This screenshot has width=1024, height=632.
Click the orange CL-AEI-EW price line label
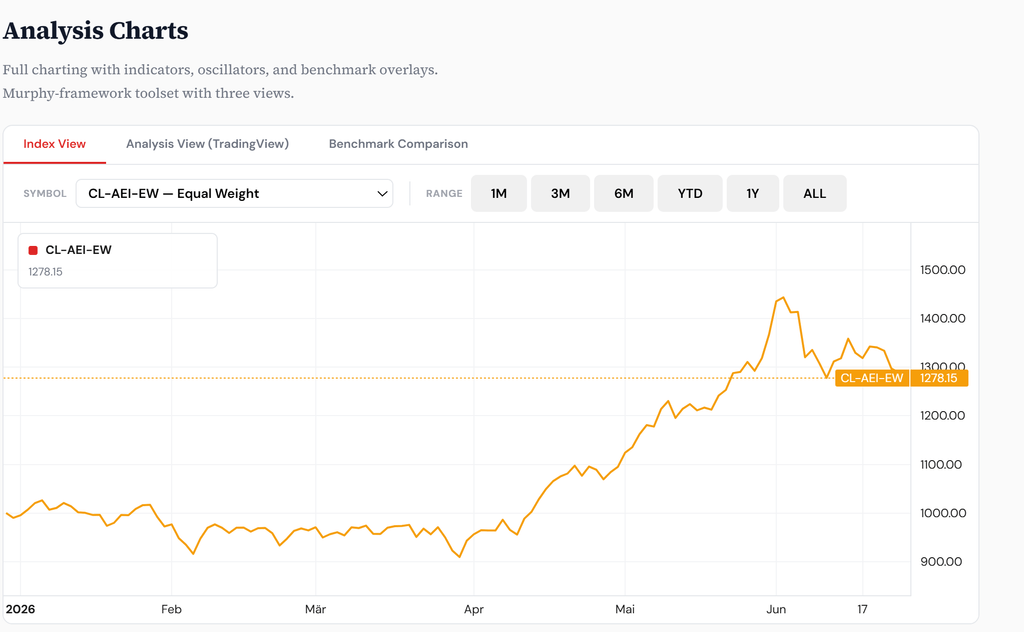872,378
